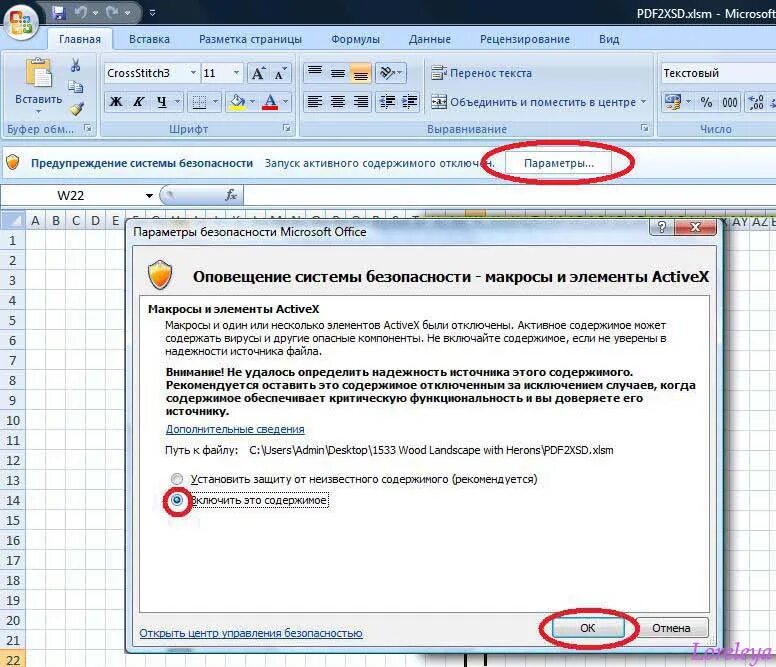Toggle Перенос текста wrap text

482,73
